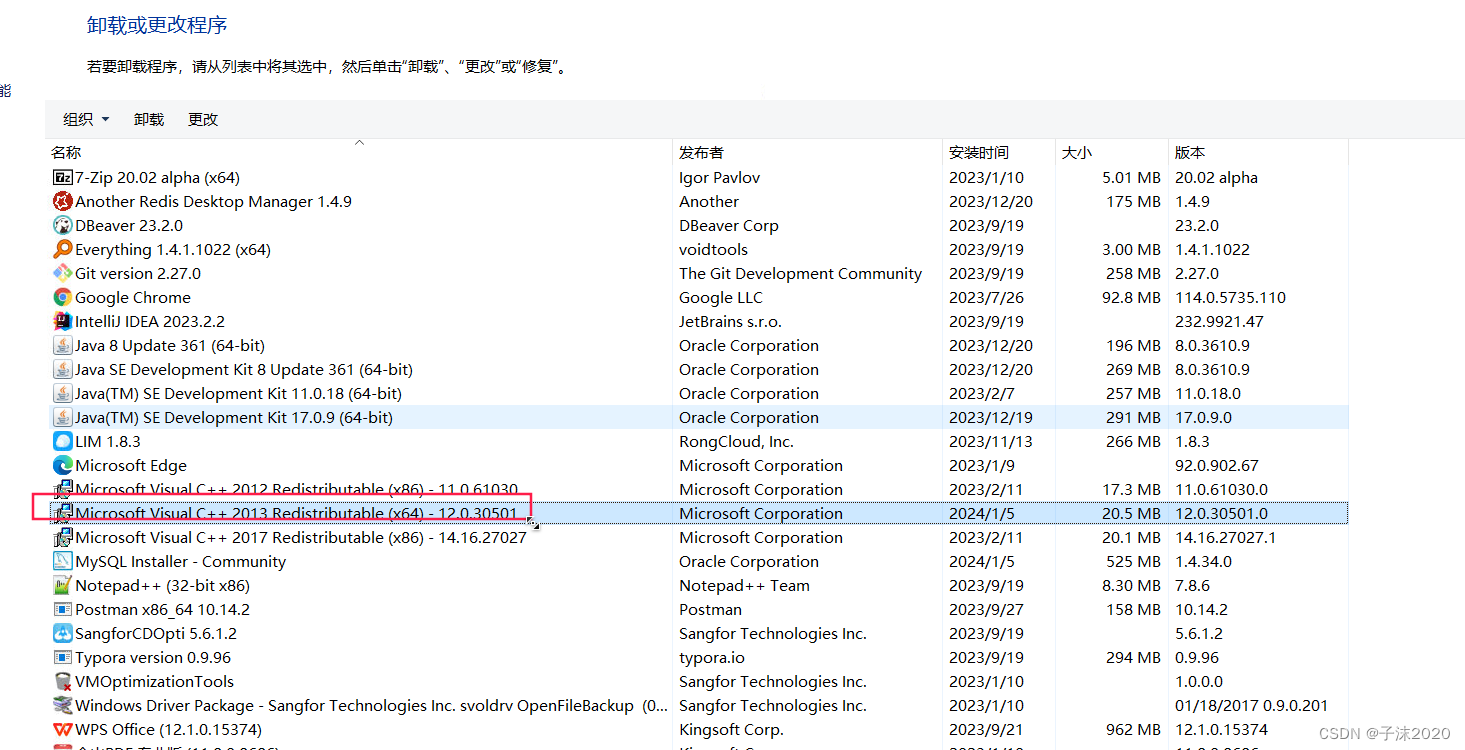Click the Microsoft Edge icon
Screen dimensions: 1465x750
click(x=63, y=465)
